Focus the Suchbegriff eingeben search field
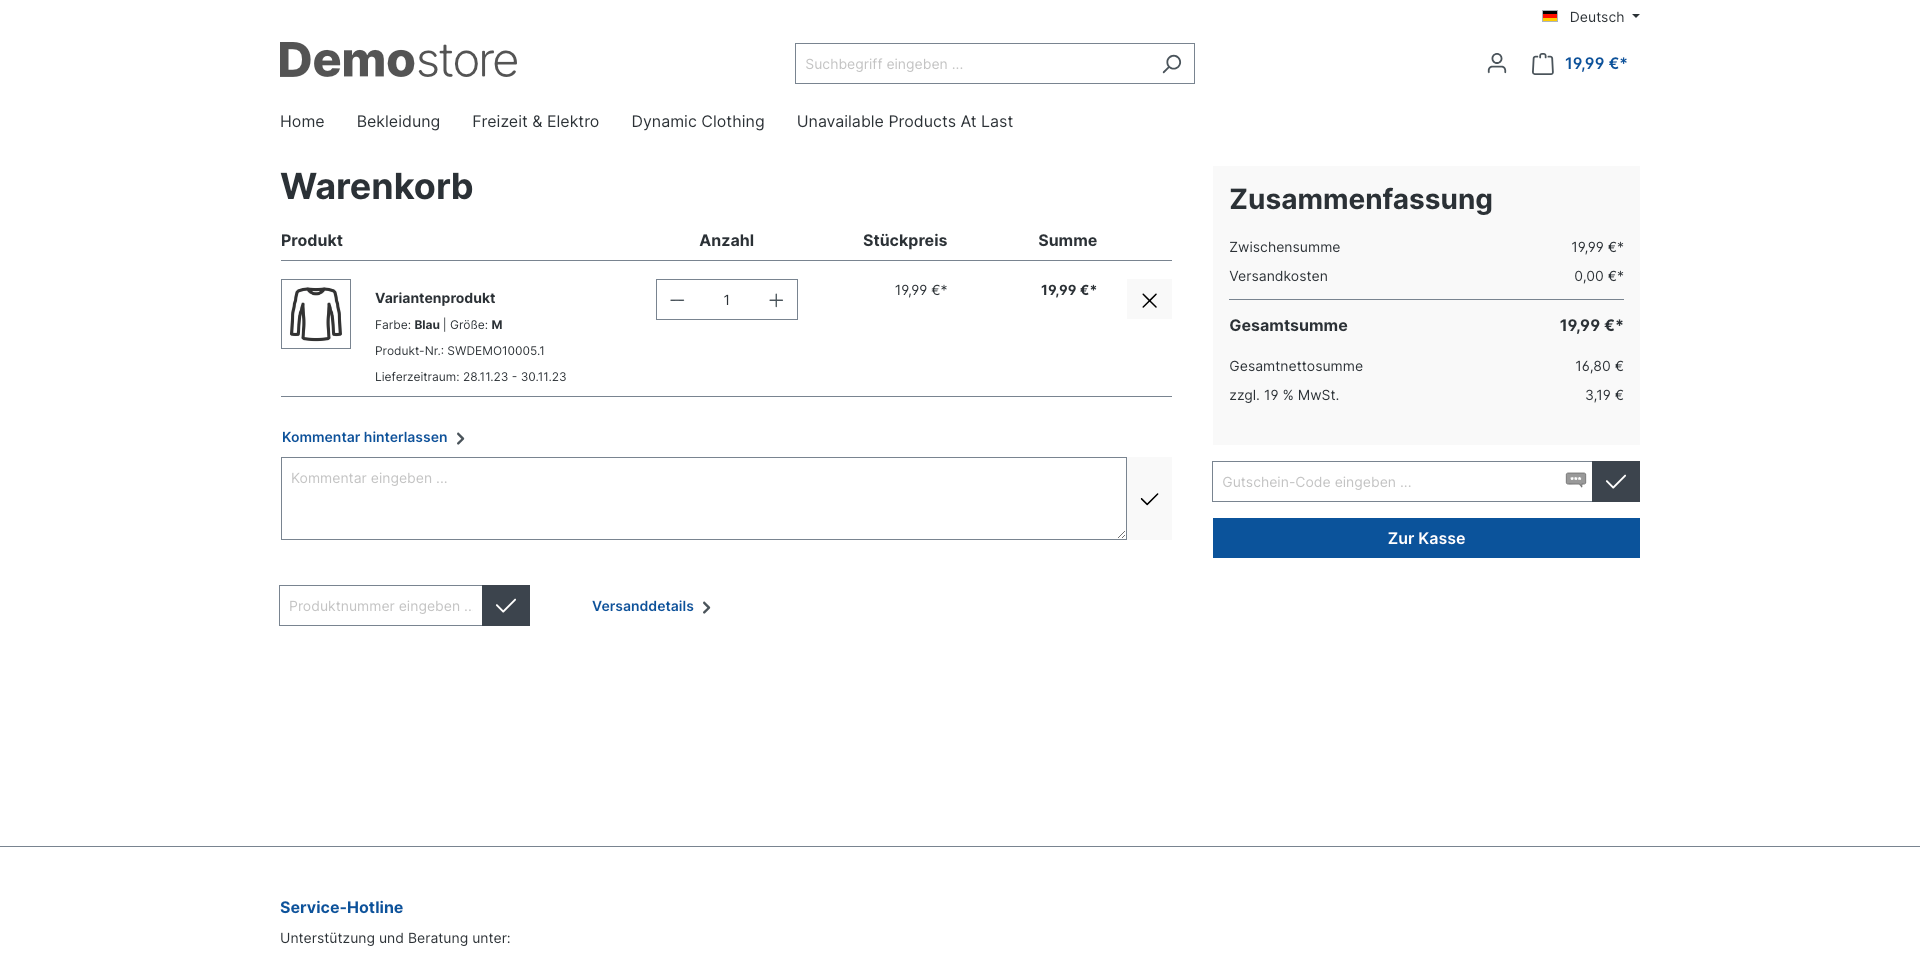Image resolution: width=1920 pixels, height=970 pixels. point(975,64)
